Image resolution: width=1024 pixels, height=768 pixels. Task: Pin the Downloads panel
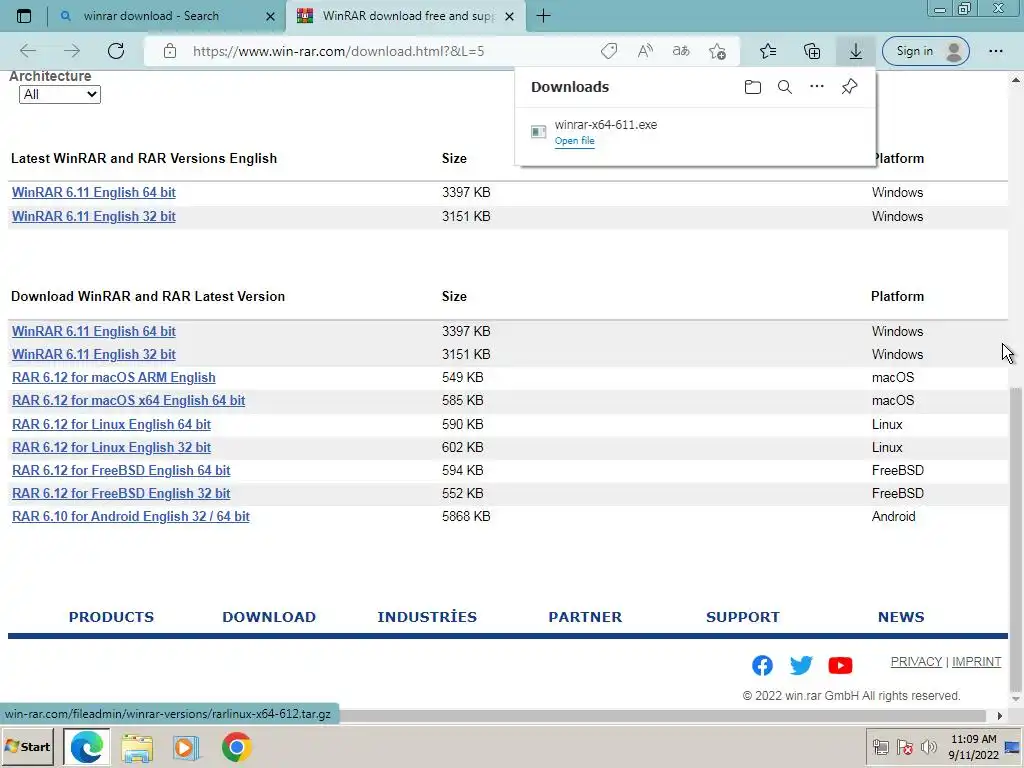[x=849, y=86]
